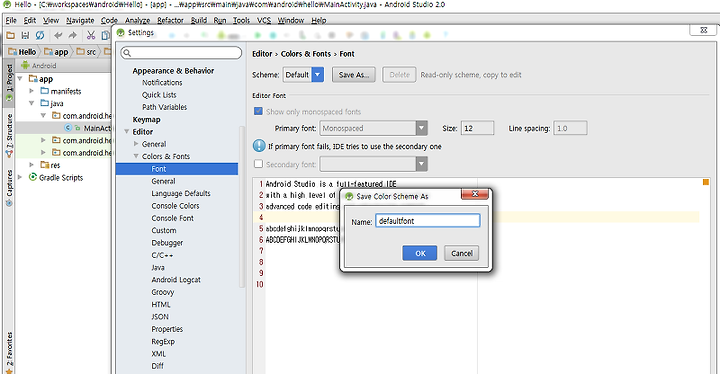Screen dimensions: 720x374
Task: Open the VCS menu
Action: [x=264, y=20]
